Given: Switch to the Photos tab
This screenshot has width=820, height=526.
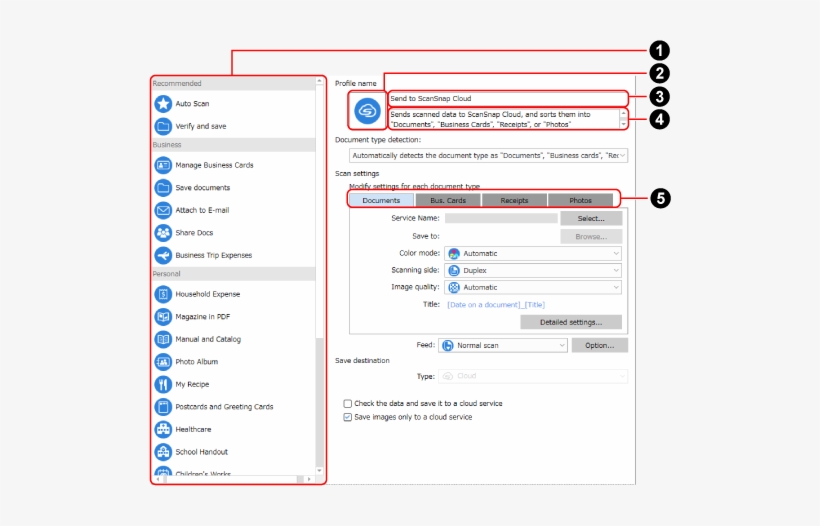Looking at the screenshot, I should pos(580,200).
